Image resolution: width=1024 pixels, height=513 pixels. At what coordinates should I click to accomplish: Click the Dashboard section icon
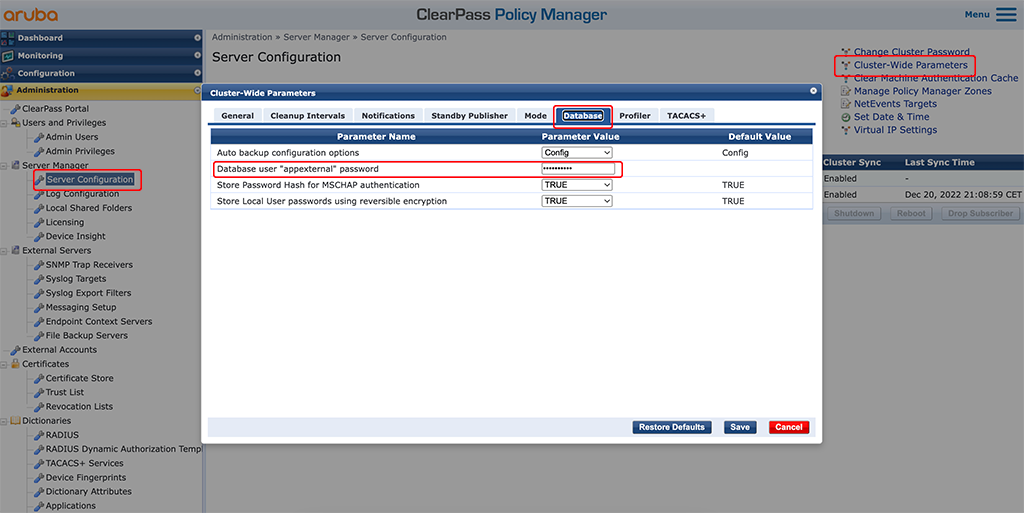tap(8, 38)
